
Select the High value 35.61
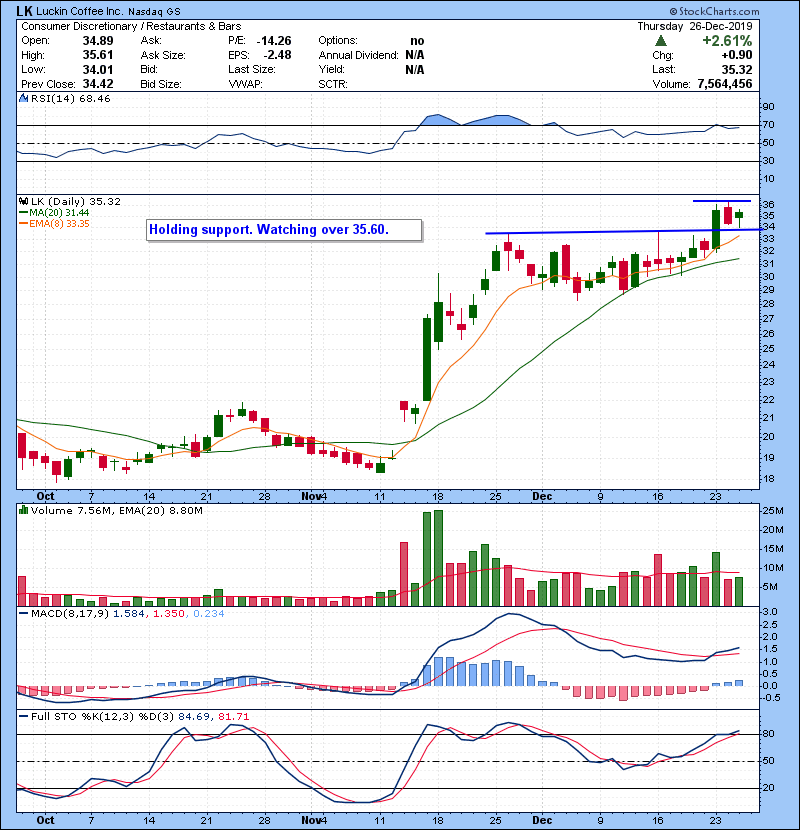(98, 55)
